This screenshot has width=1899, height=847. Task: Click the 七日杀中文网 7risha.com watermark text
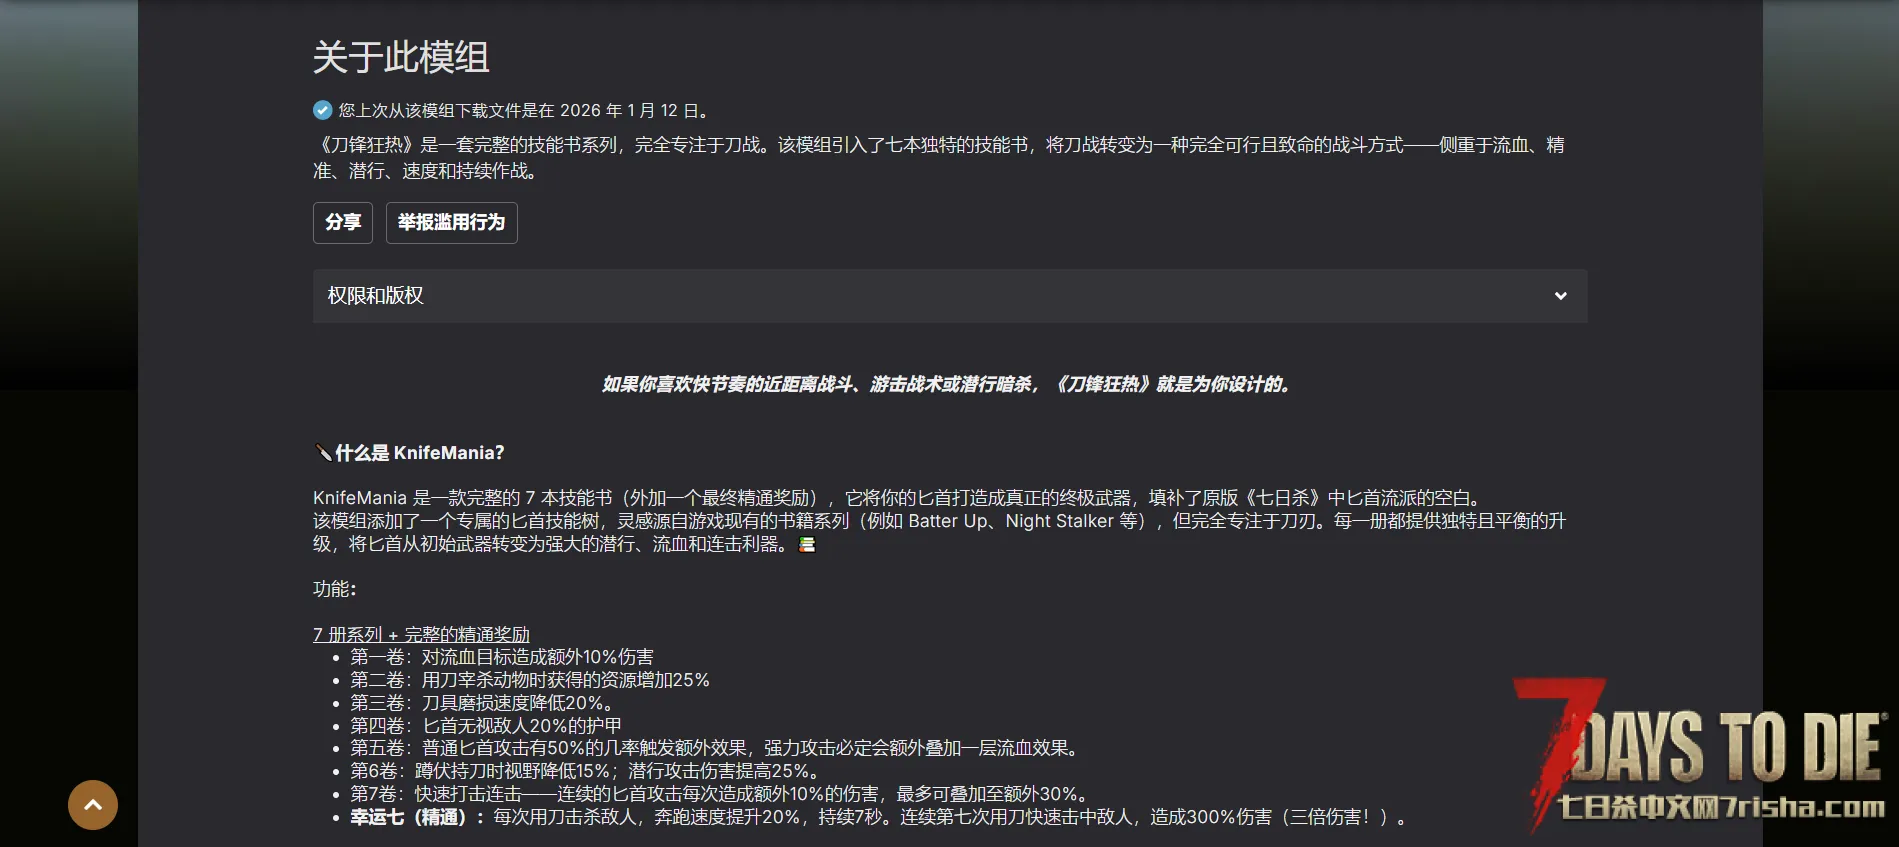[x=1720, y=808]
